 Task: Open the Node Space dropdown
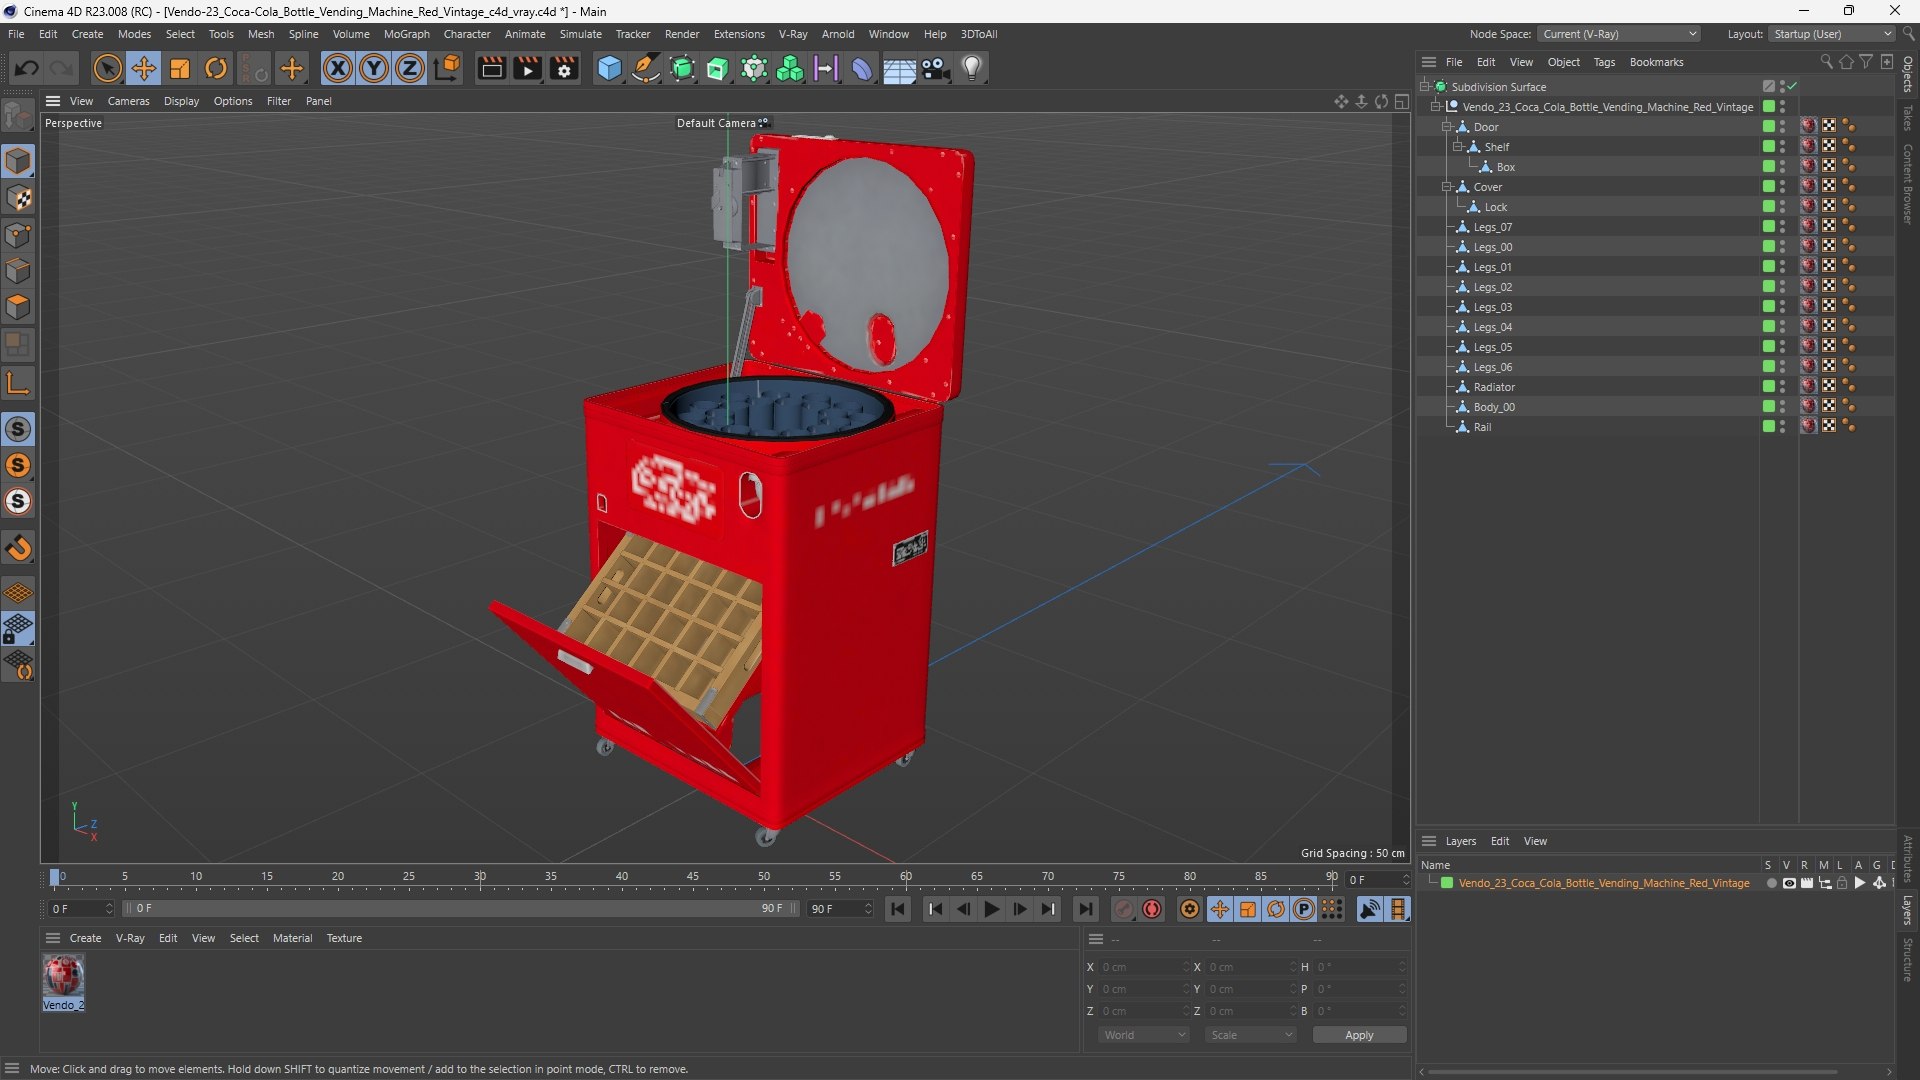click(1618, 34)
